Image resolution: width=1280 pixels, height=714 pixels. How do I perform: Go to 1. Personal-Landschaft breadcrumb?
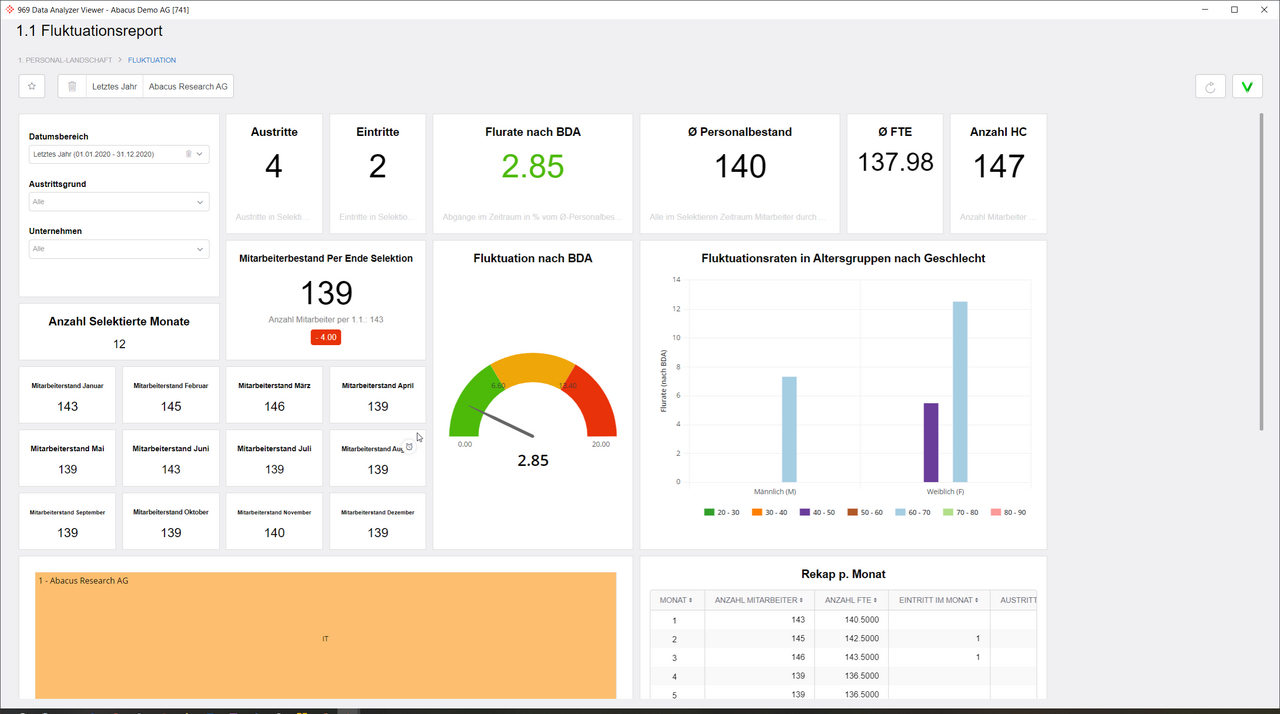point(65,60)
